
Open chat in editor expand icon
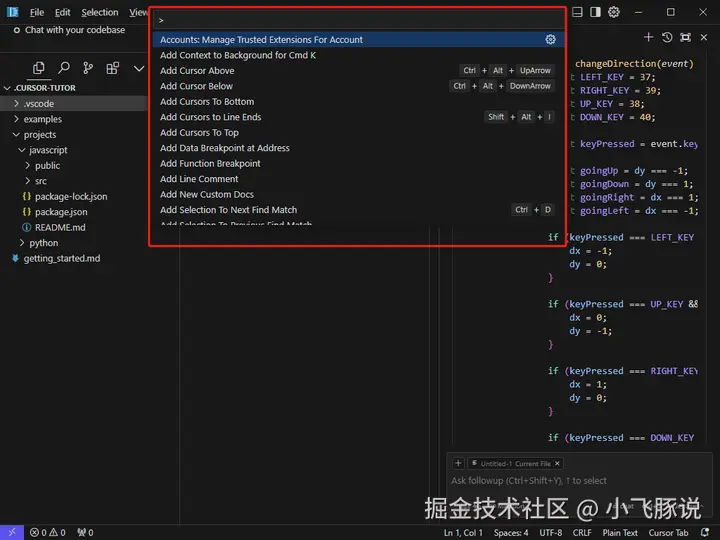tap(685, 37)
